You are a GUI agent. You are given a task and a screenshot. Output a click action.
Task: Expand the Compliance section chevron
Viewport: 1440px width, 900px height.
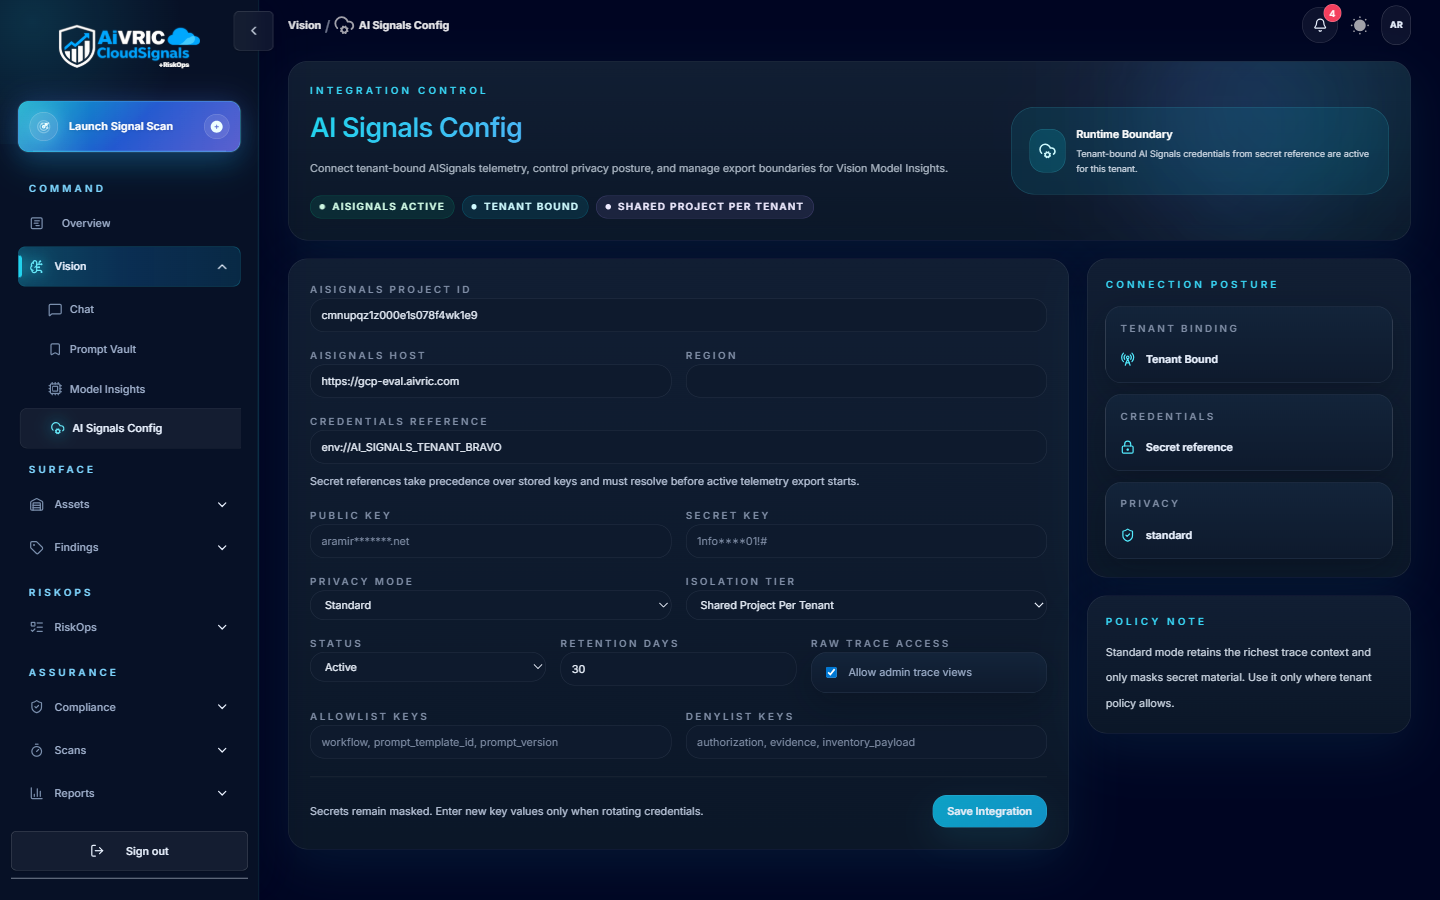coord(222,707)
